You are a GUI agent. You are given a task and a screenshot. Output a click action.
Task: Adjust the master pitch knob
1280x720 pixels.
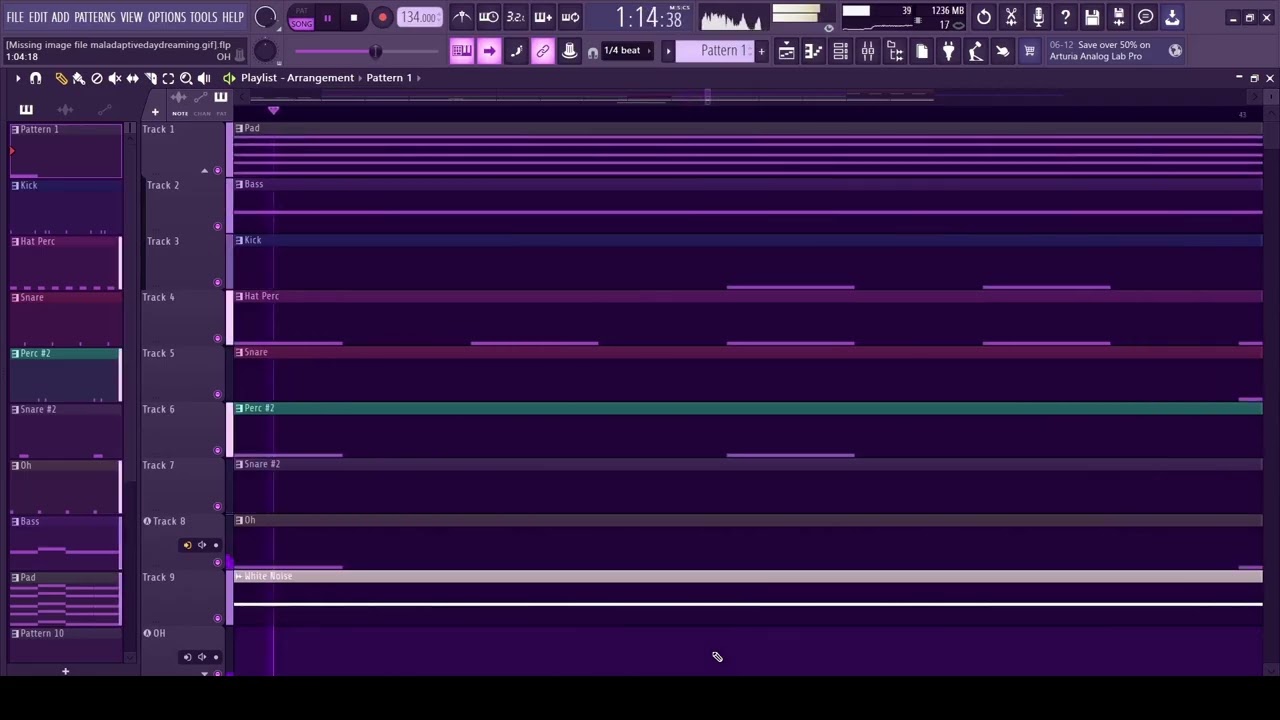tap(264, 51)
